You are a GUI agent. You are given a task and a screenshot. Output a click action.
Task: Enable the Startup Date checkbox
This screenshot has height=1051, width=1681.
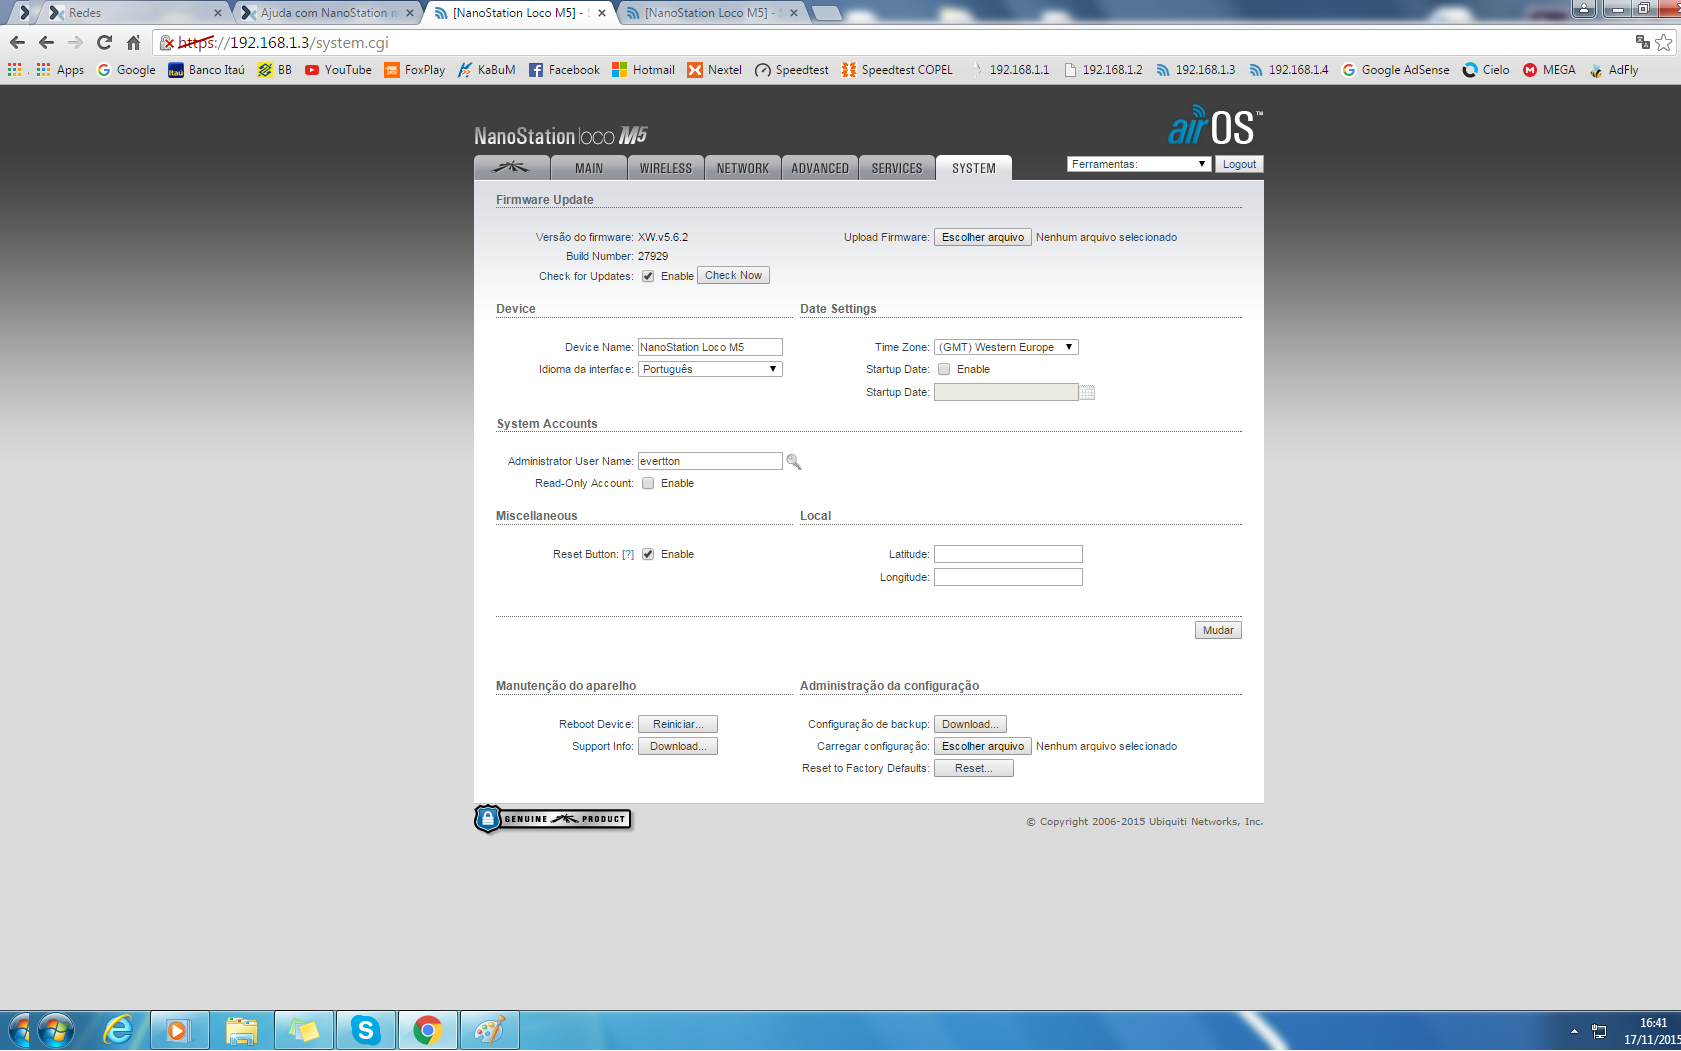944,369
